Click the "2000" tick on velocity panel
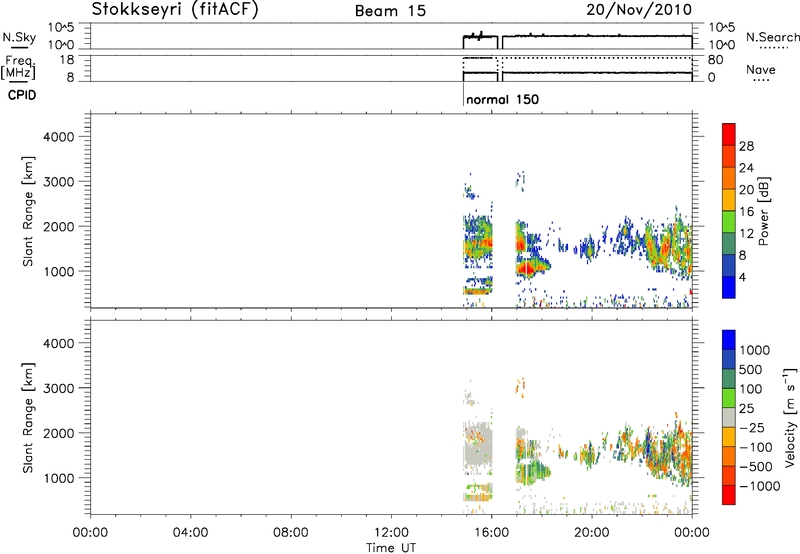800x554 pixels. point(59,433)
